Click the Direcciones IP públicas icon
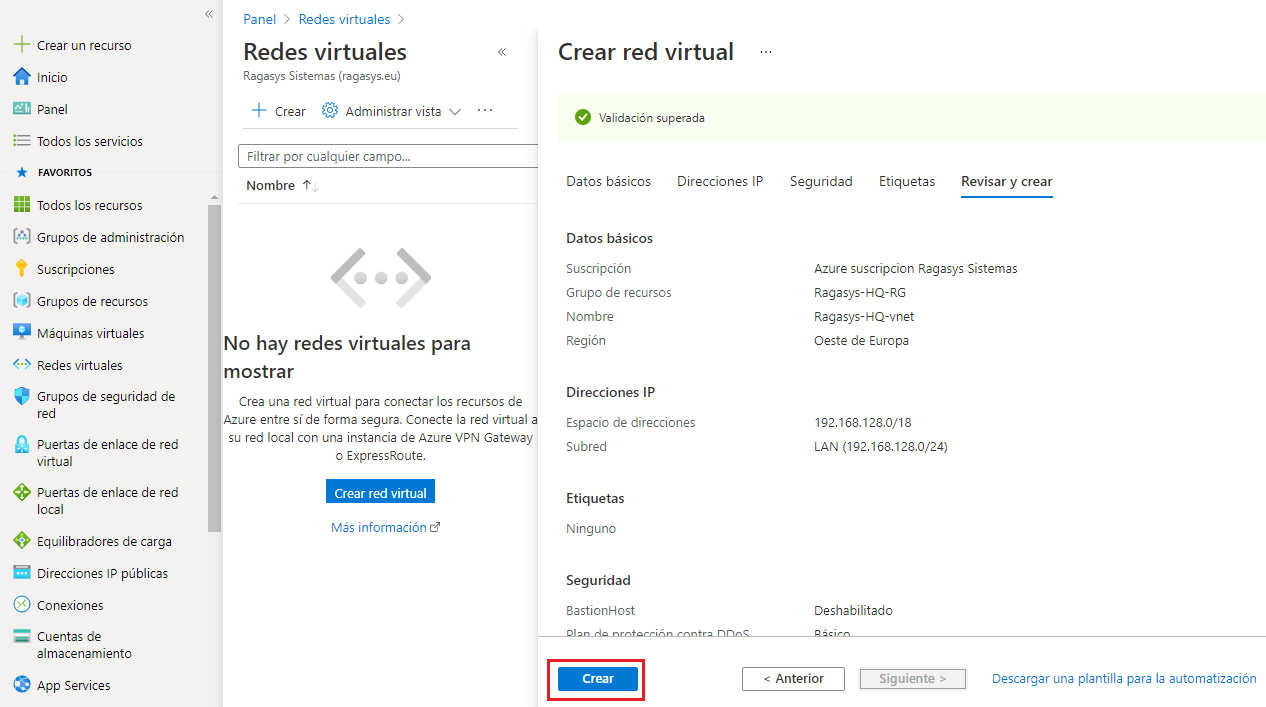Viewport: 1266px width, 707px height. pyautogui.click(x=21, y=573)
